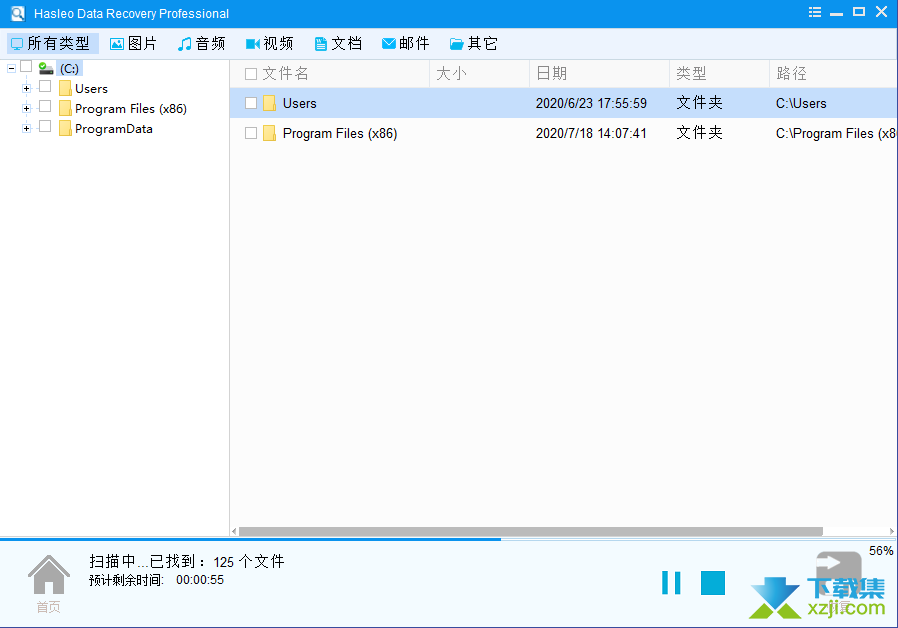Switch to the 视频 video filter tab
The width and height of the screenshot is (898, 628).
(x=269, y=44)
